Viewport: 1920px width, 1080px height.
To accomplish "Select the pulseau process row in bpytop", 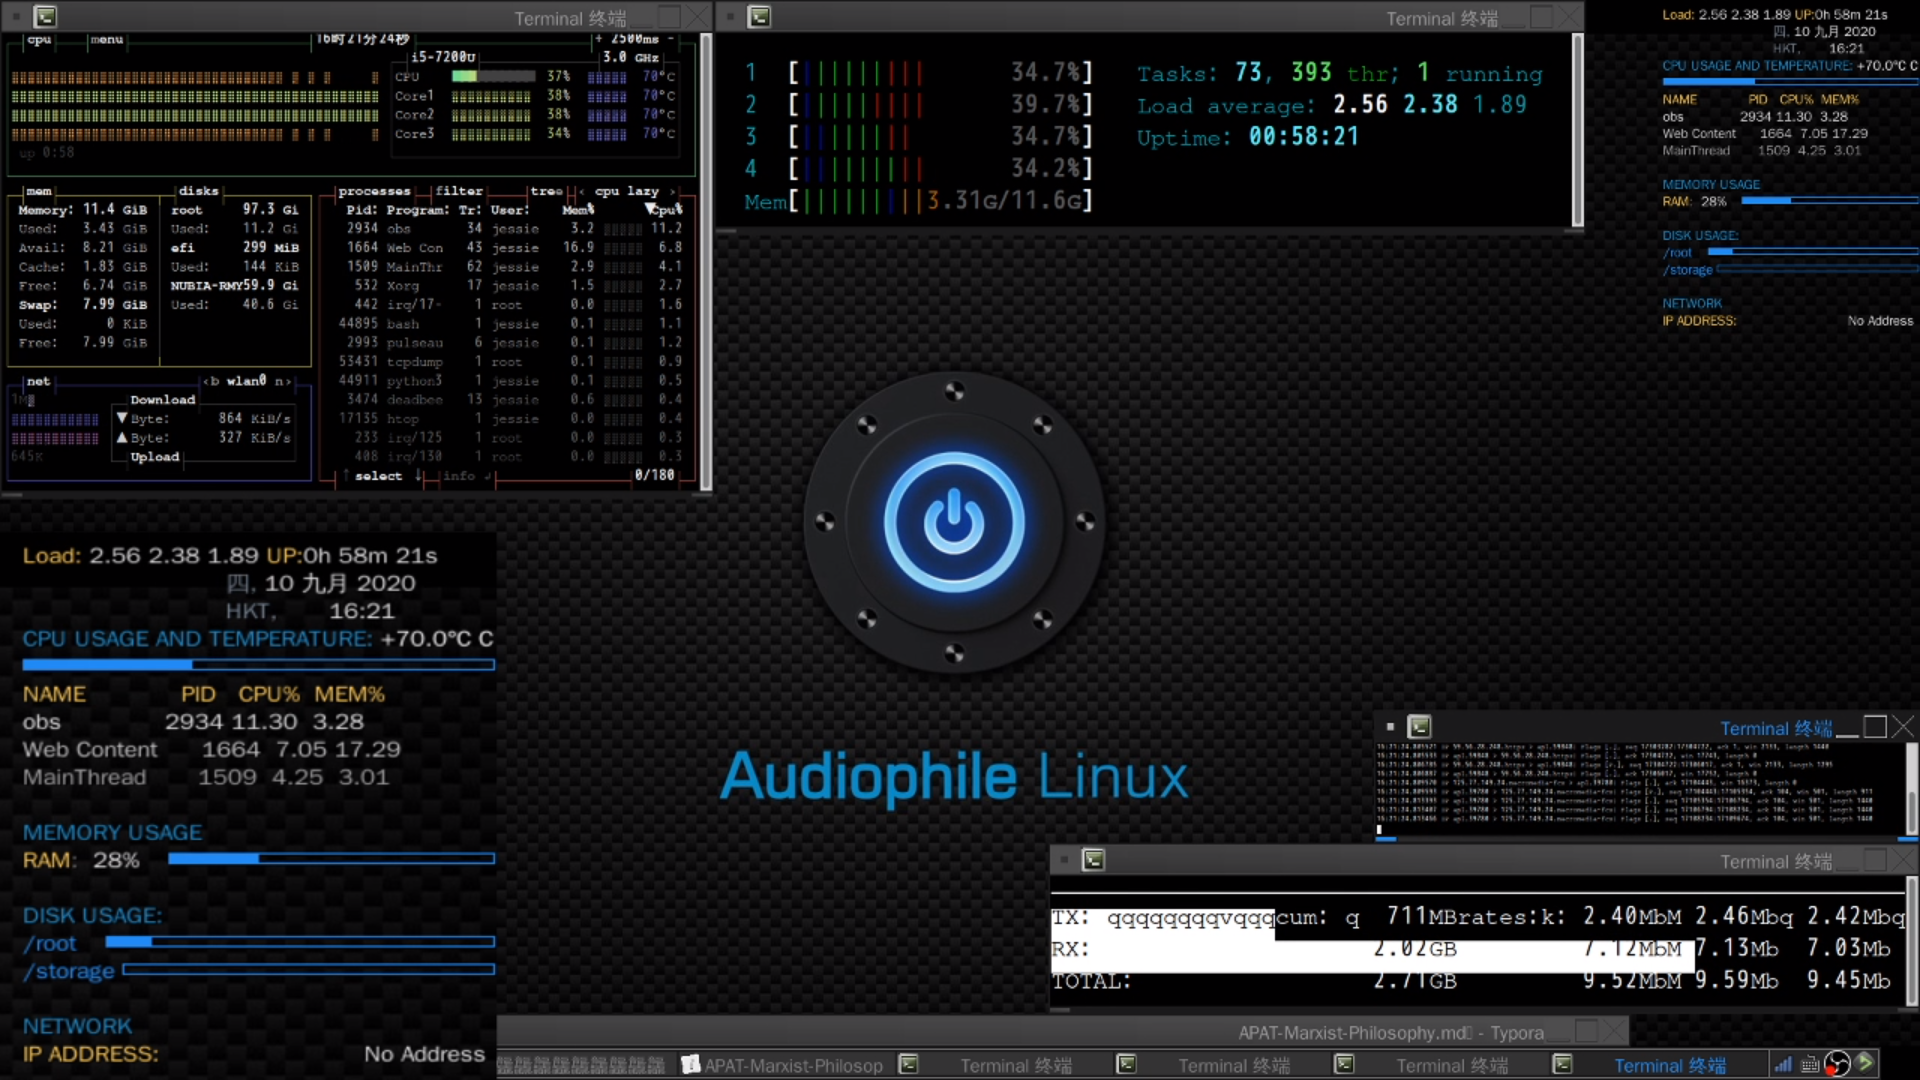I will (512, 342).
